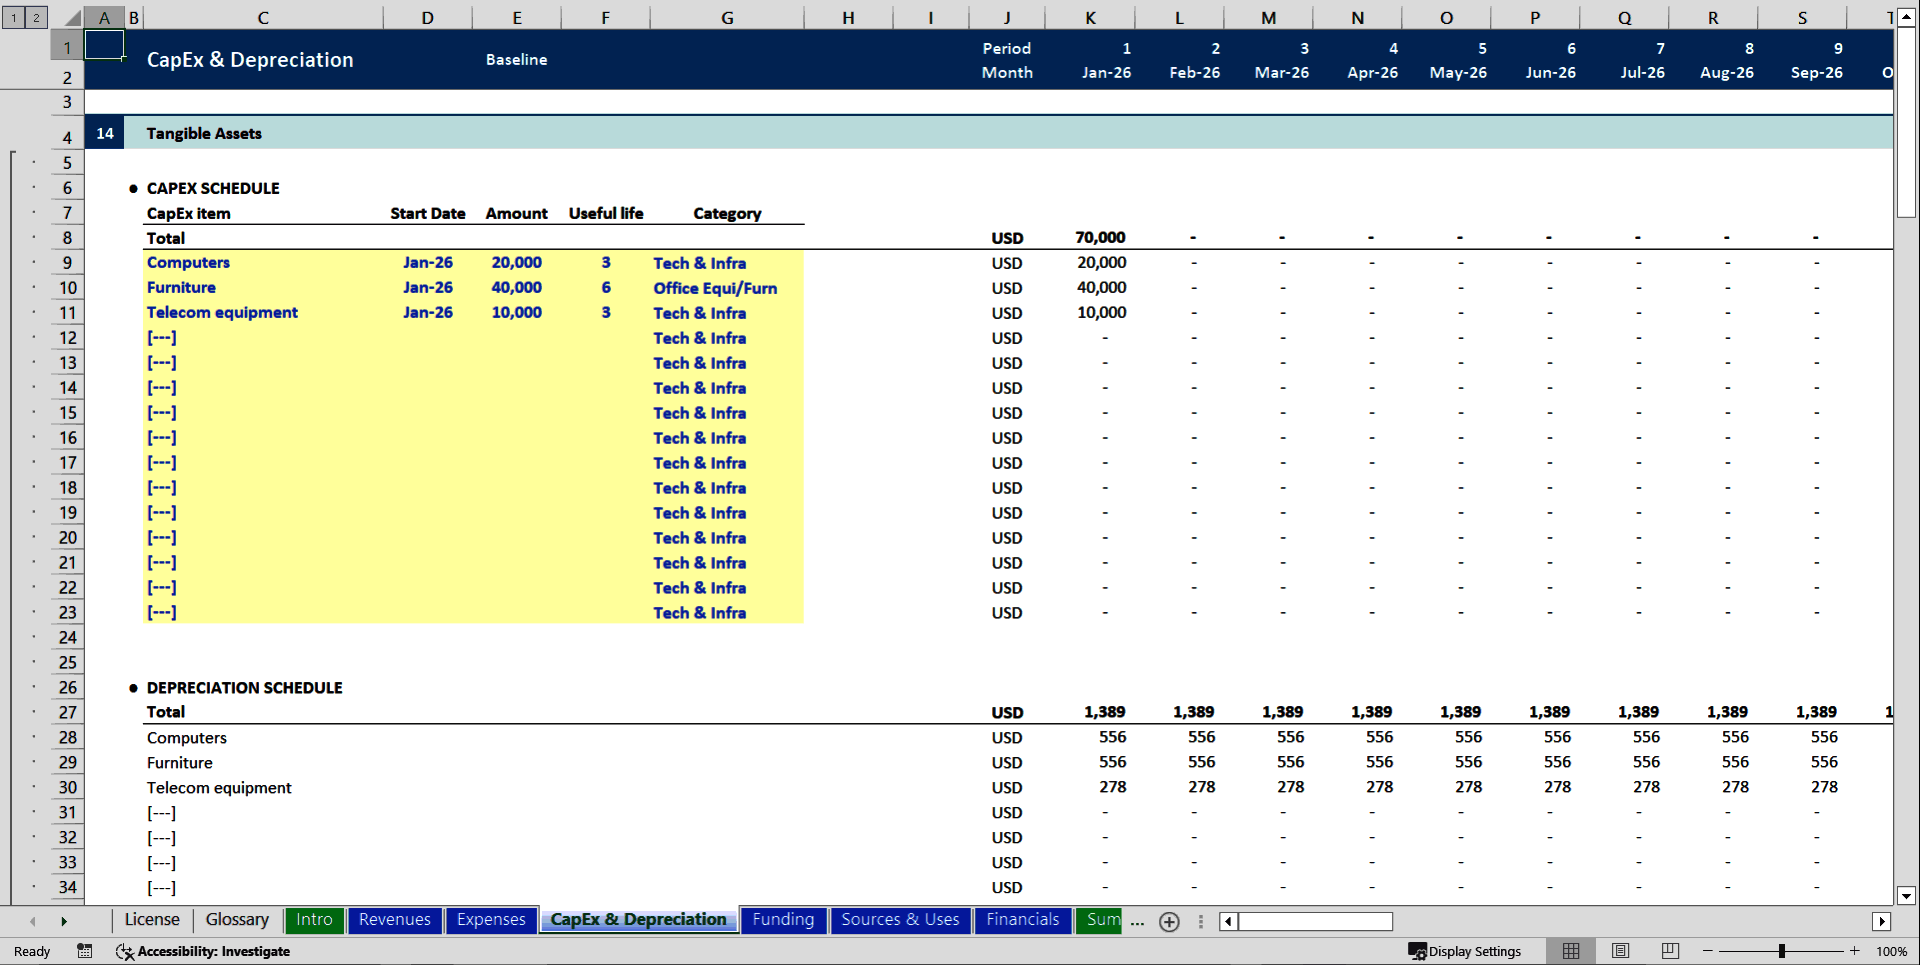
Task: Select the Normal view icon
Action: (x=1570, y=951)
